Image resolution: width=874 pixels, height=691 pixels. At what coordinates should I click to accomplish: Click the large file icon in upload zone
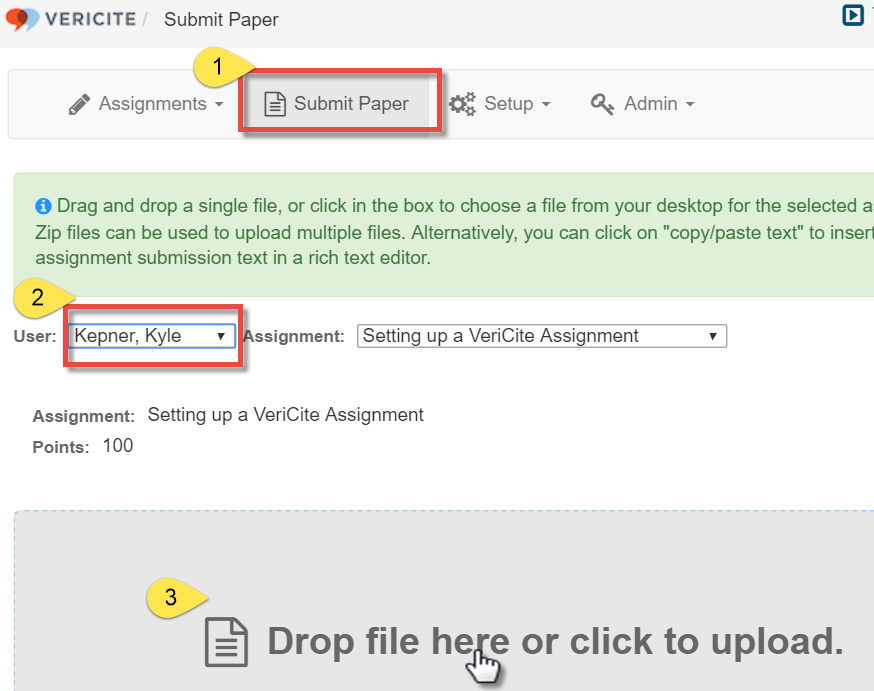226,641
